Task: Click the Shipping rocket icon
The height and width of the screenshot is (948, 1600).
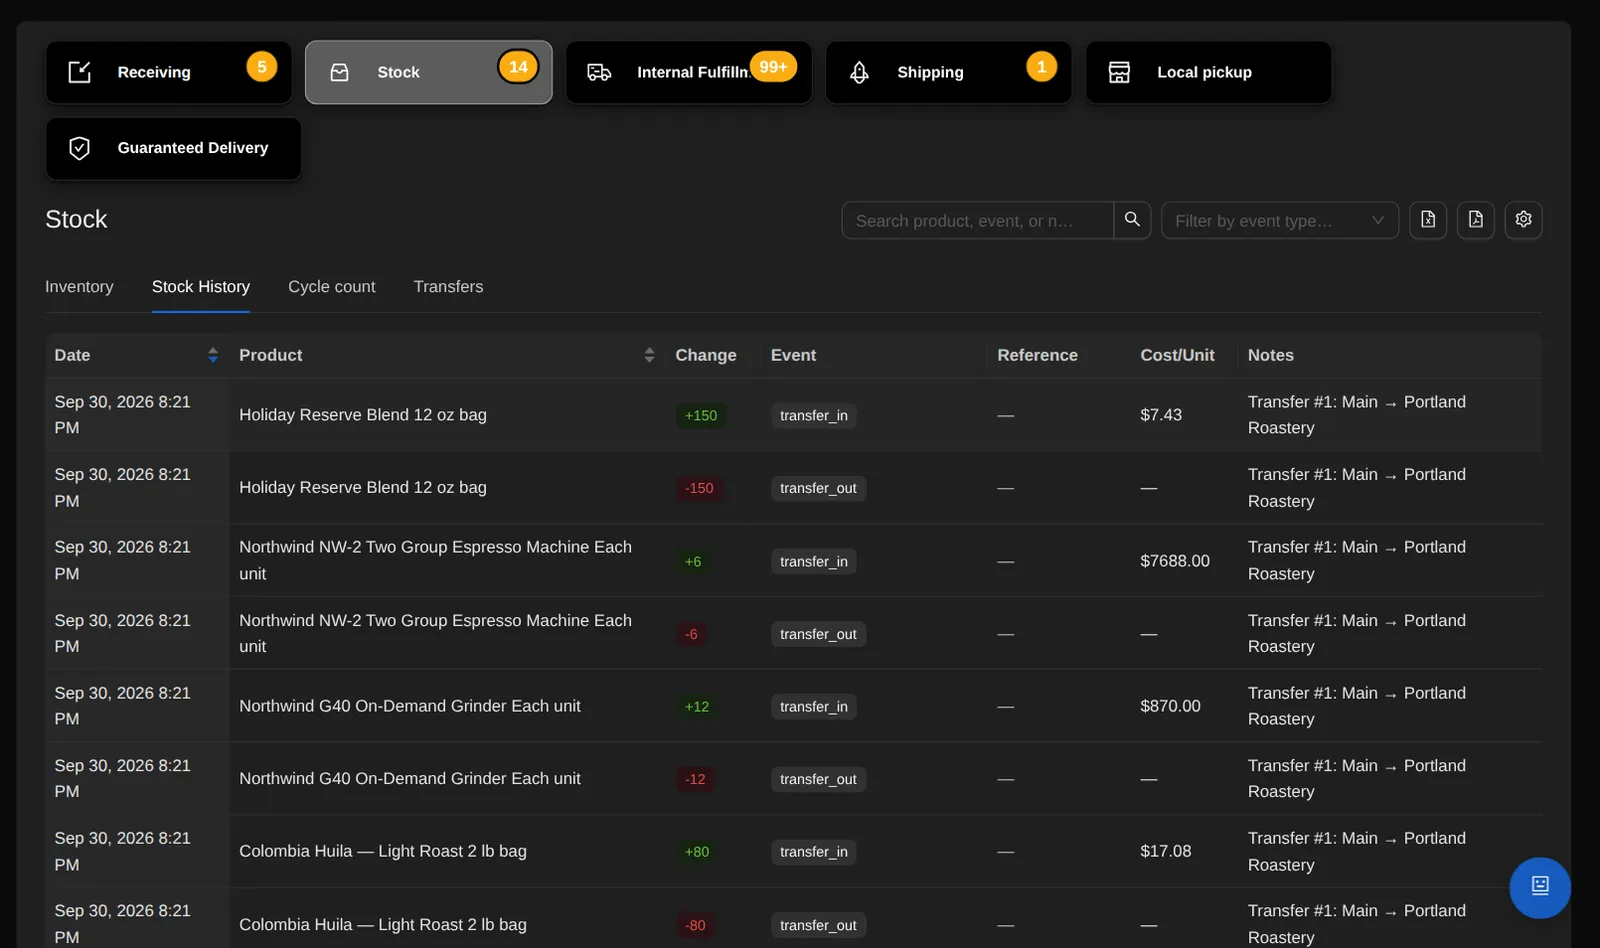Action: tap(859, 72)
